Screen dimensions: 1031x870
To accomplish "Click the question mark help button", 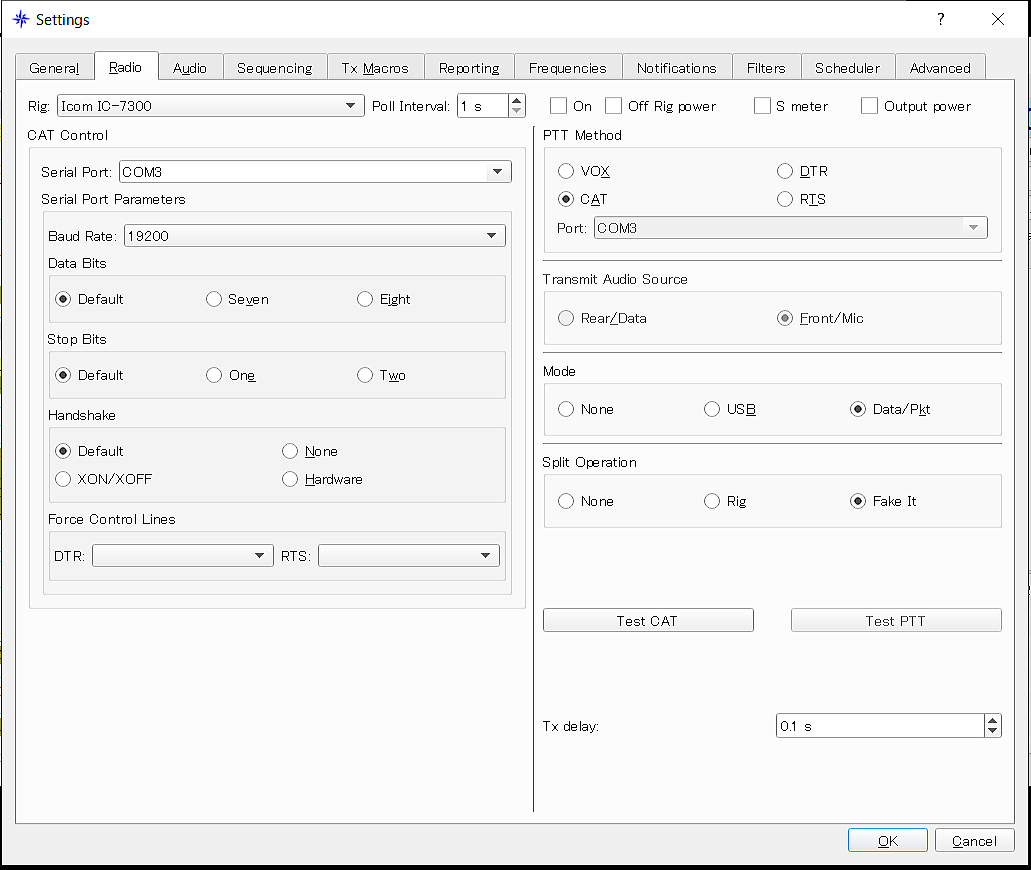I will 941,19.
